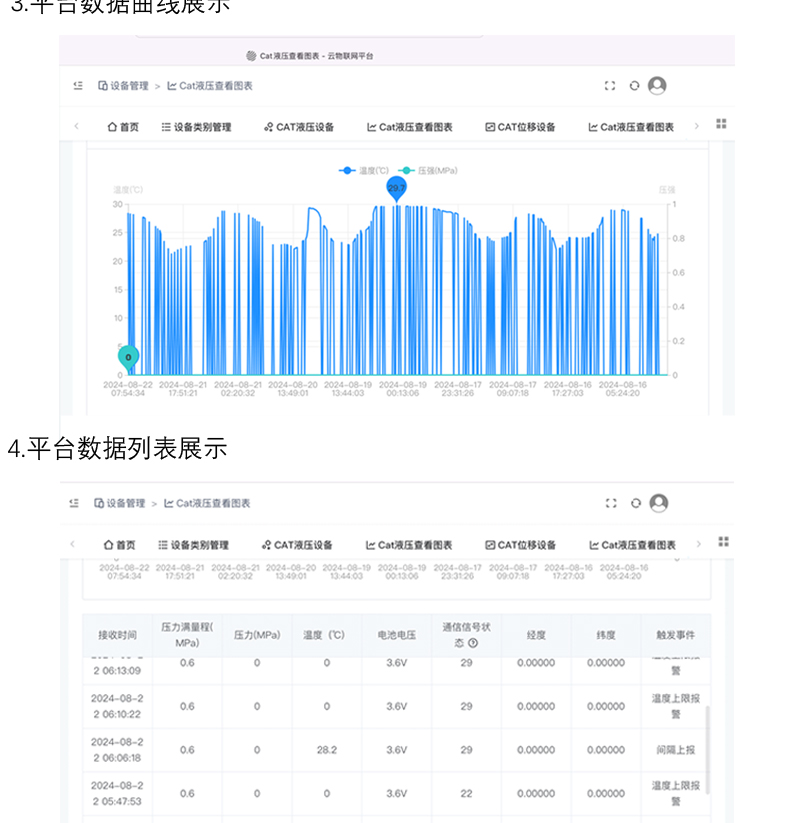The width and height of the screenshot is (800, 823).
Task: Click the refresh icon in the data list header
Action: (634, 503)
